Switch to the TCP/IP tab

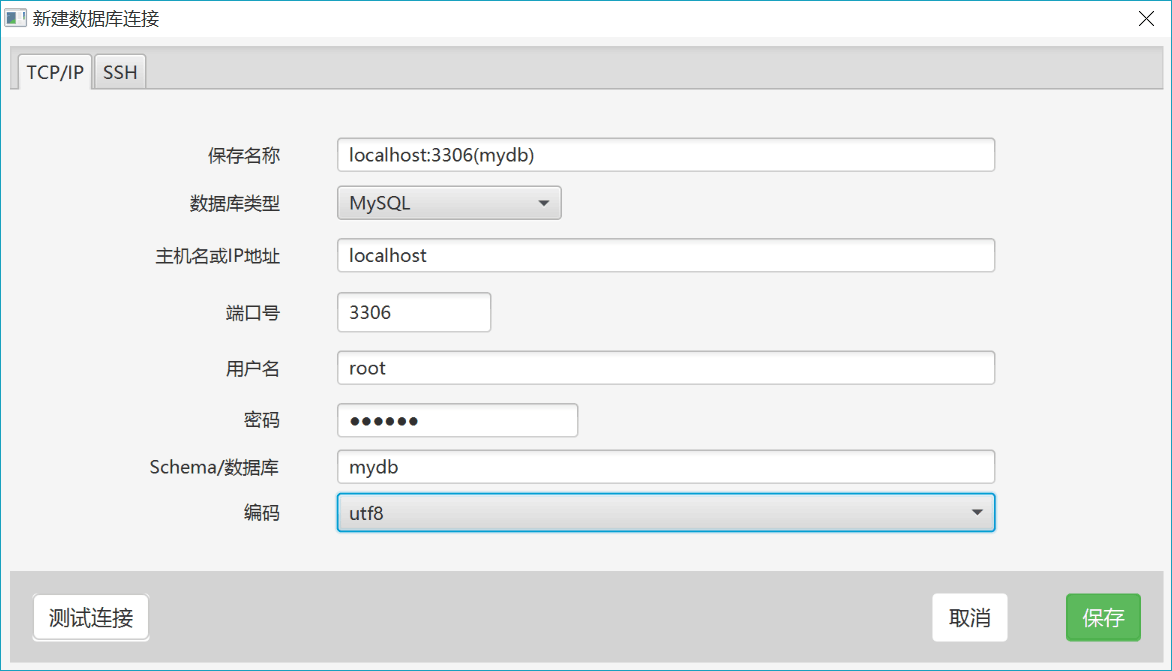click(55, 73)
